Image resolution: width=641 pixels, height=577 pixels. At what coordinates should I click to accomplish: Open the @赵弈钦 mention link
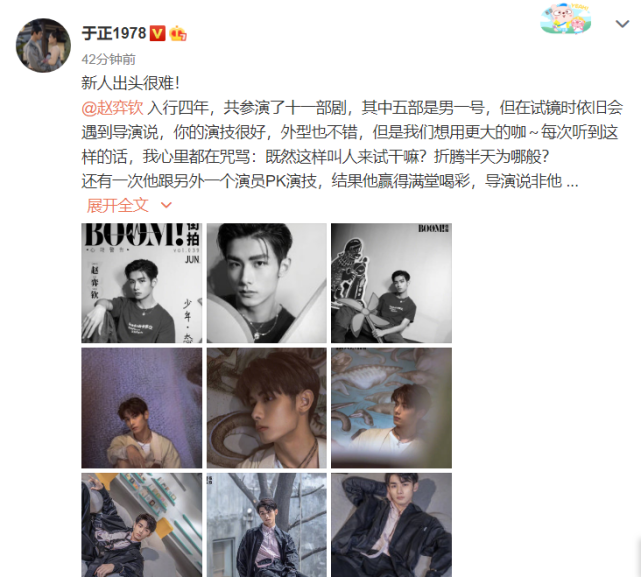[x=112, y=108]
